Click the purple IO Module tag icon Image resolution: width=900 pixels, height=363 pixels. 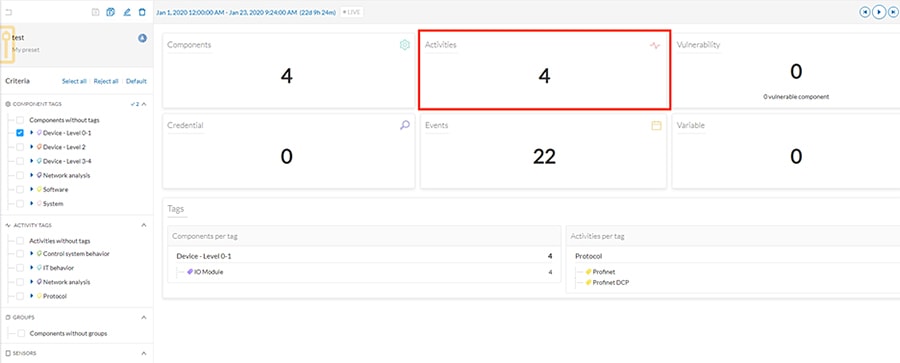tap(190, 272)
